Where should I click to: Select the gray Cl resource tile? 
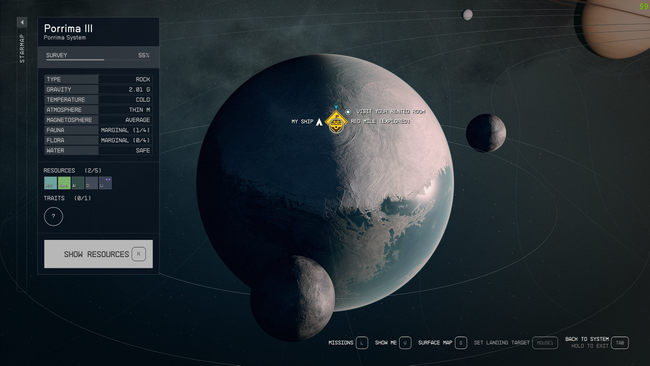pyautogui.click(x=92, y=183)
